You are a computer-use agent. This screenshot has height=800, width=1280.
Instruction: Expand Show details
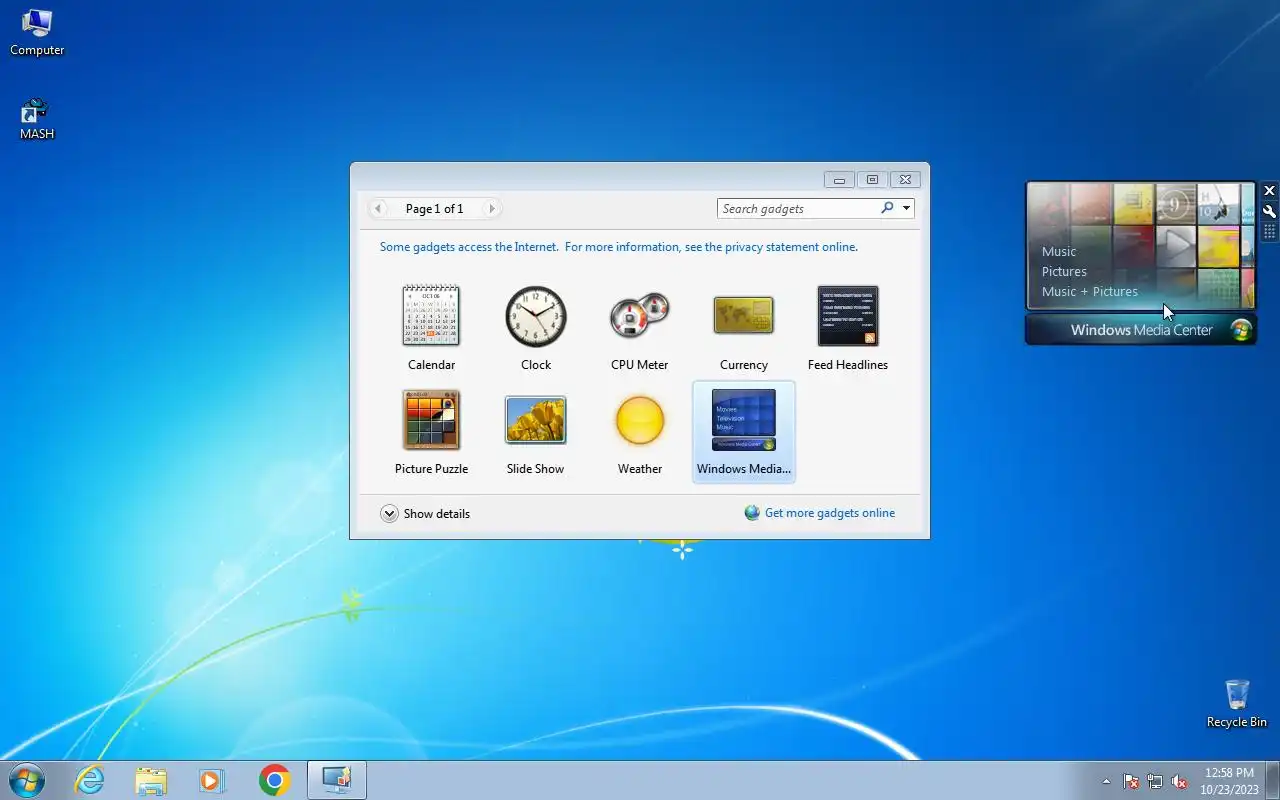click(425, 513)
